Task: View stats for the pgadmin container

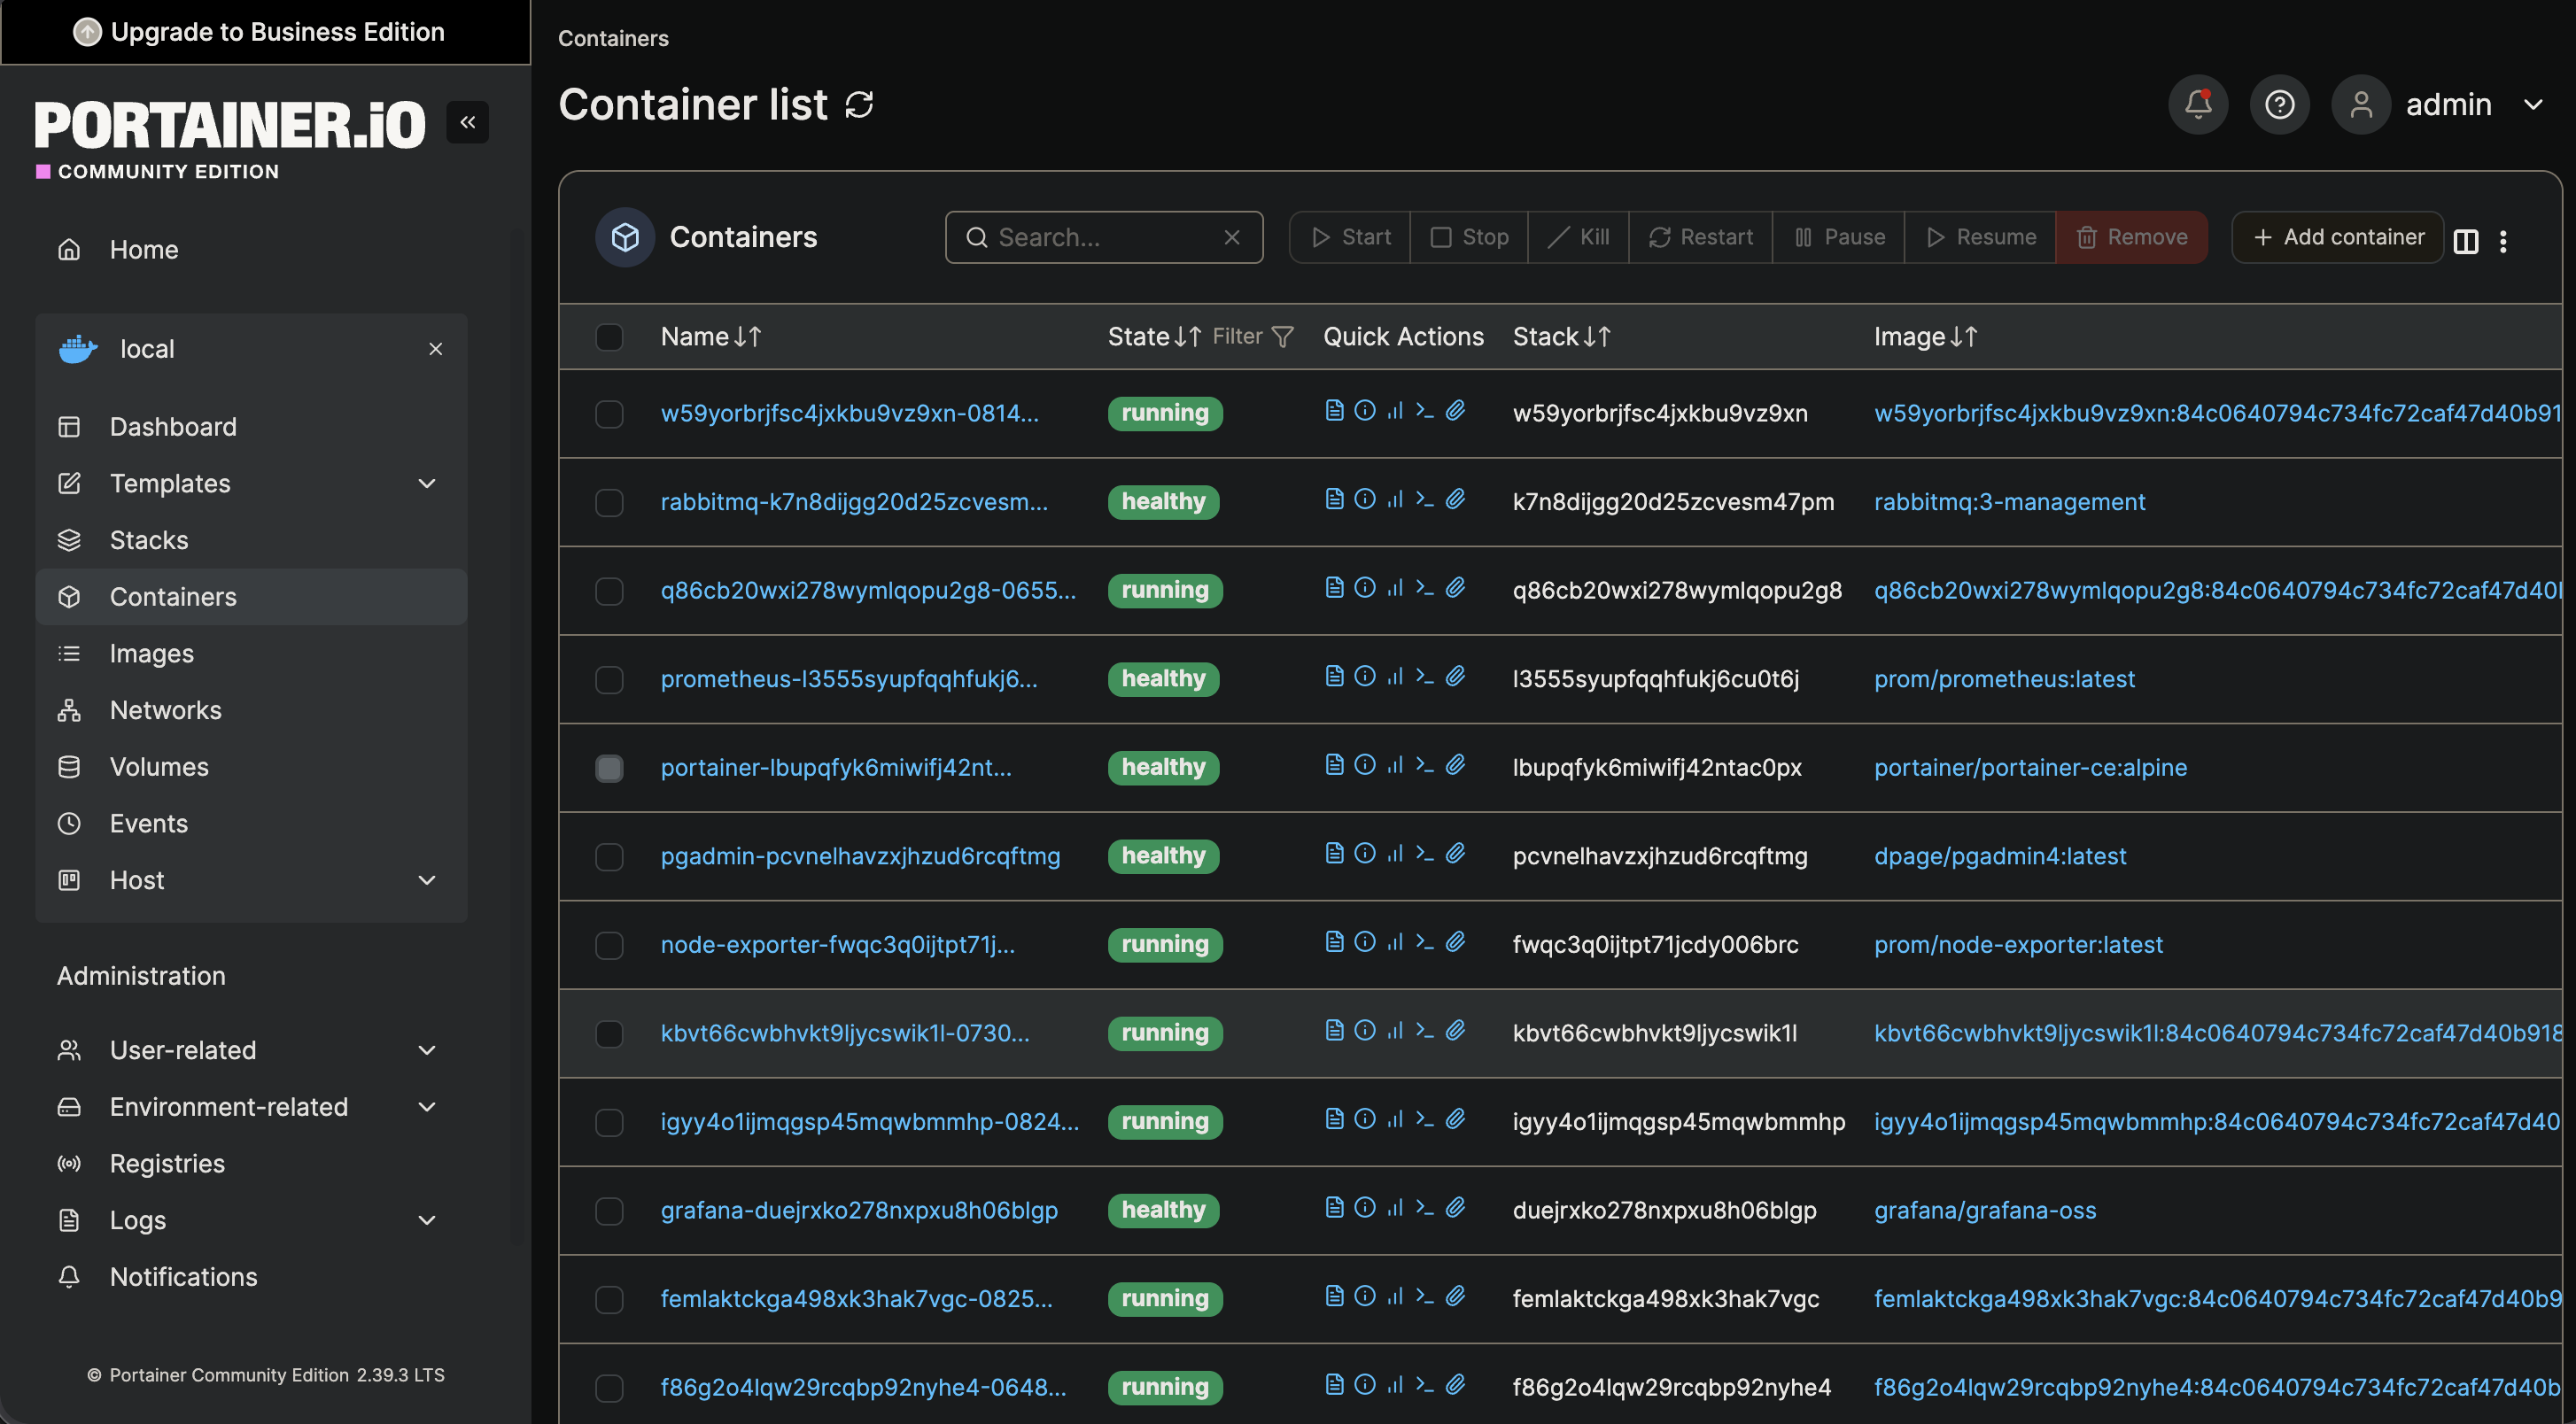Action: (1394, 853)
